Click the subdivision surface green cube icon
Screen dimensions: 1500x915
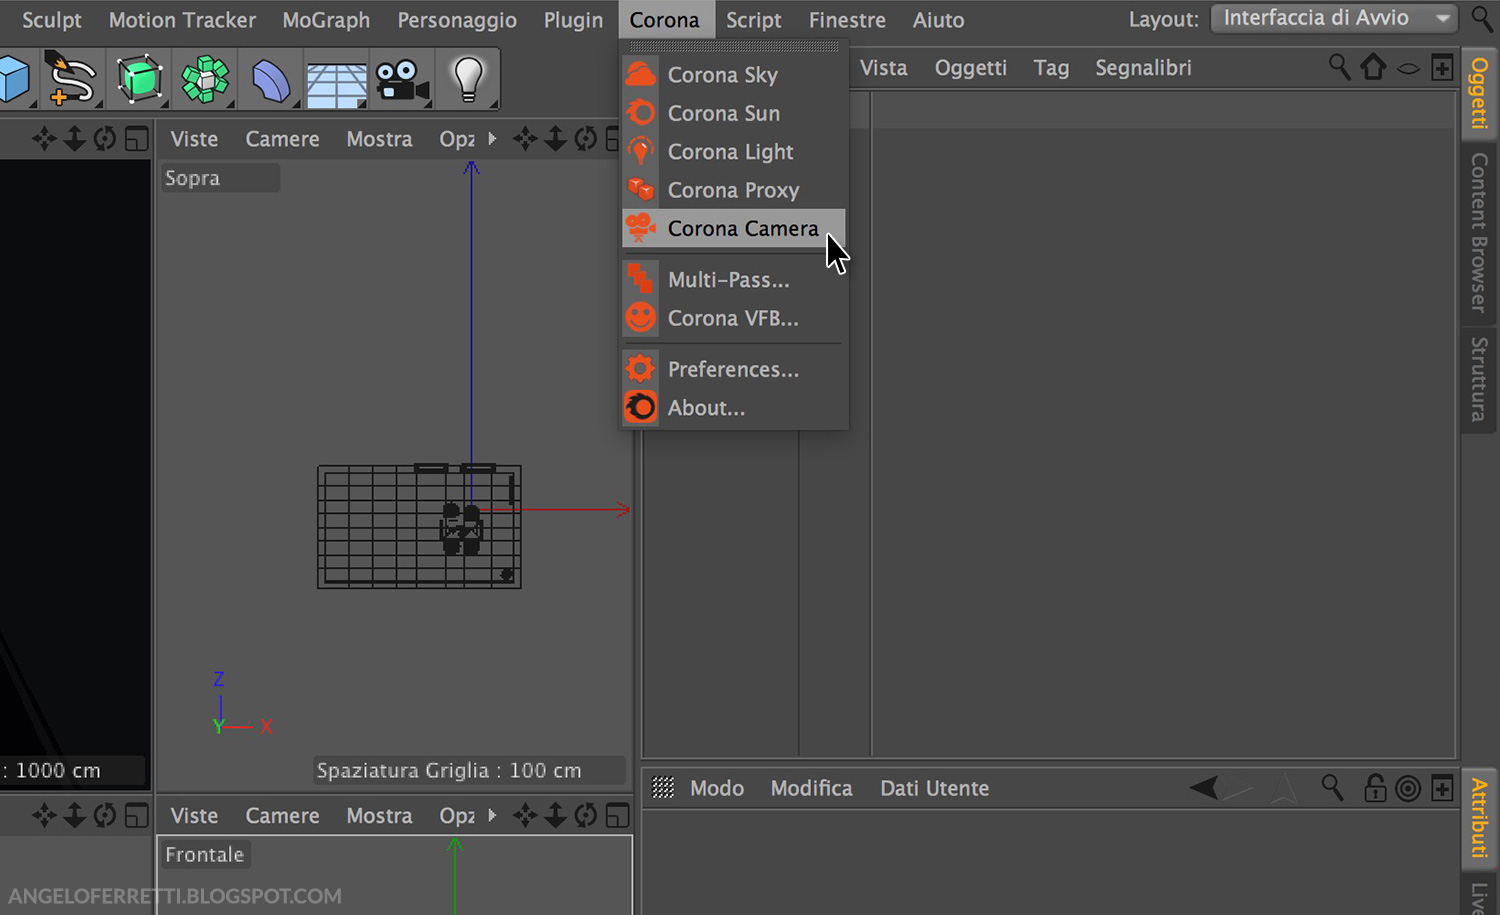pyautogui.click(x=139, y=80)
